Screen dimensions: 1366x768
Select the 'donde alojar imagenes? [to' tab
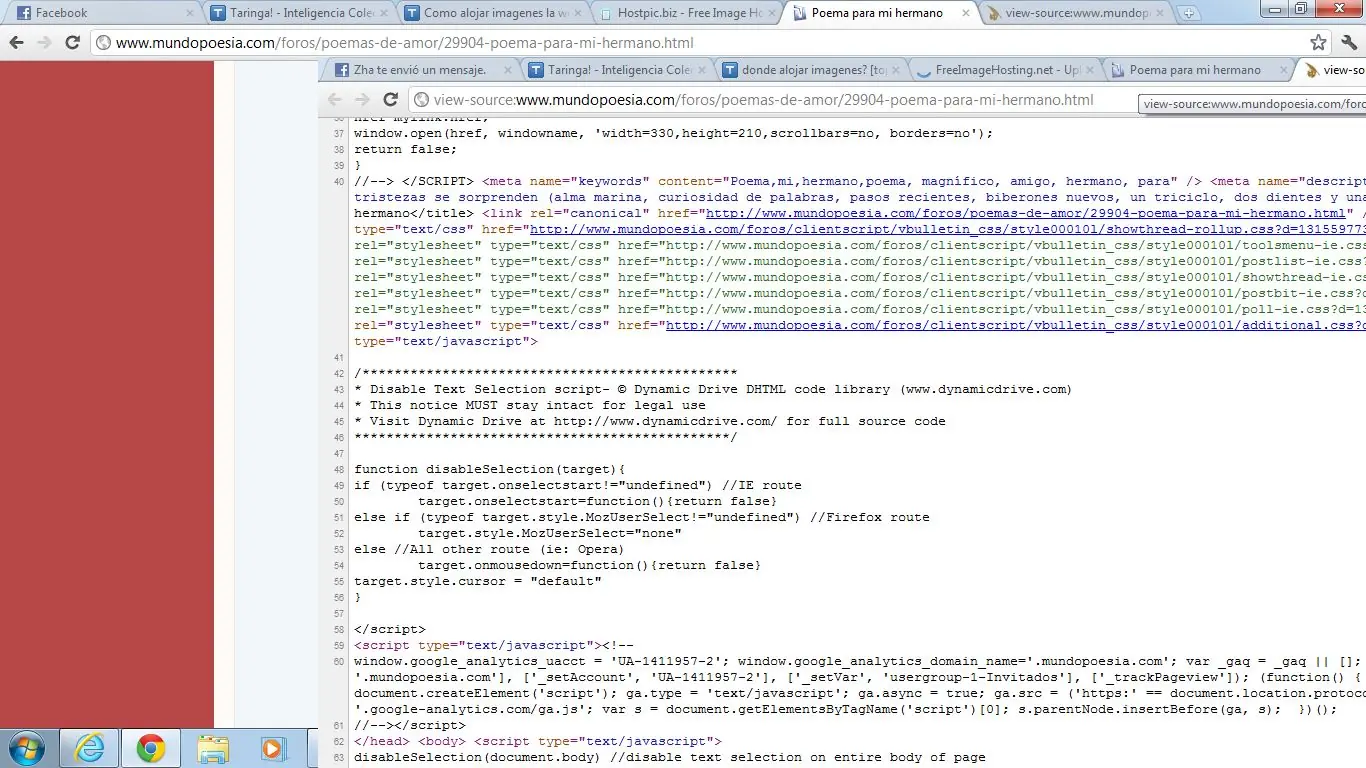[810, 70]
